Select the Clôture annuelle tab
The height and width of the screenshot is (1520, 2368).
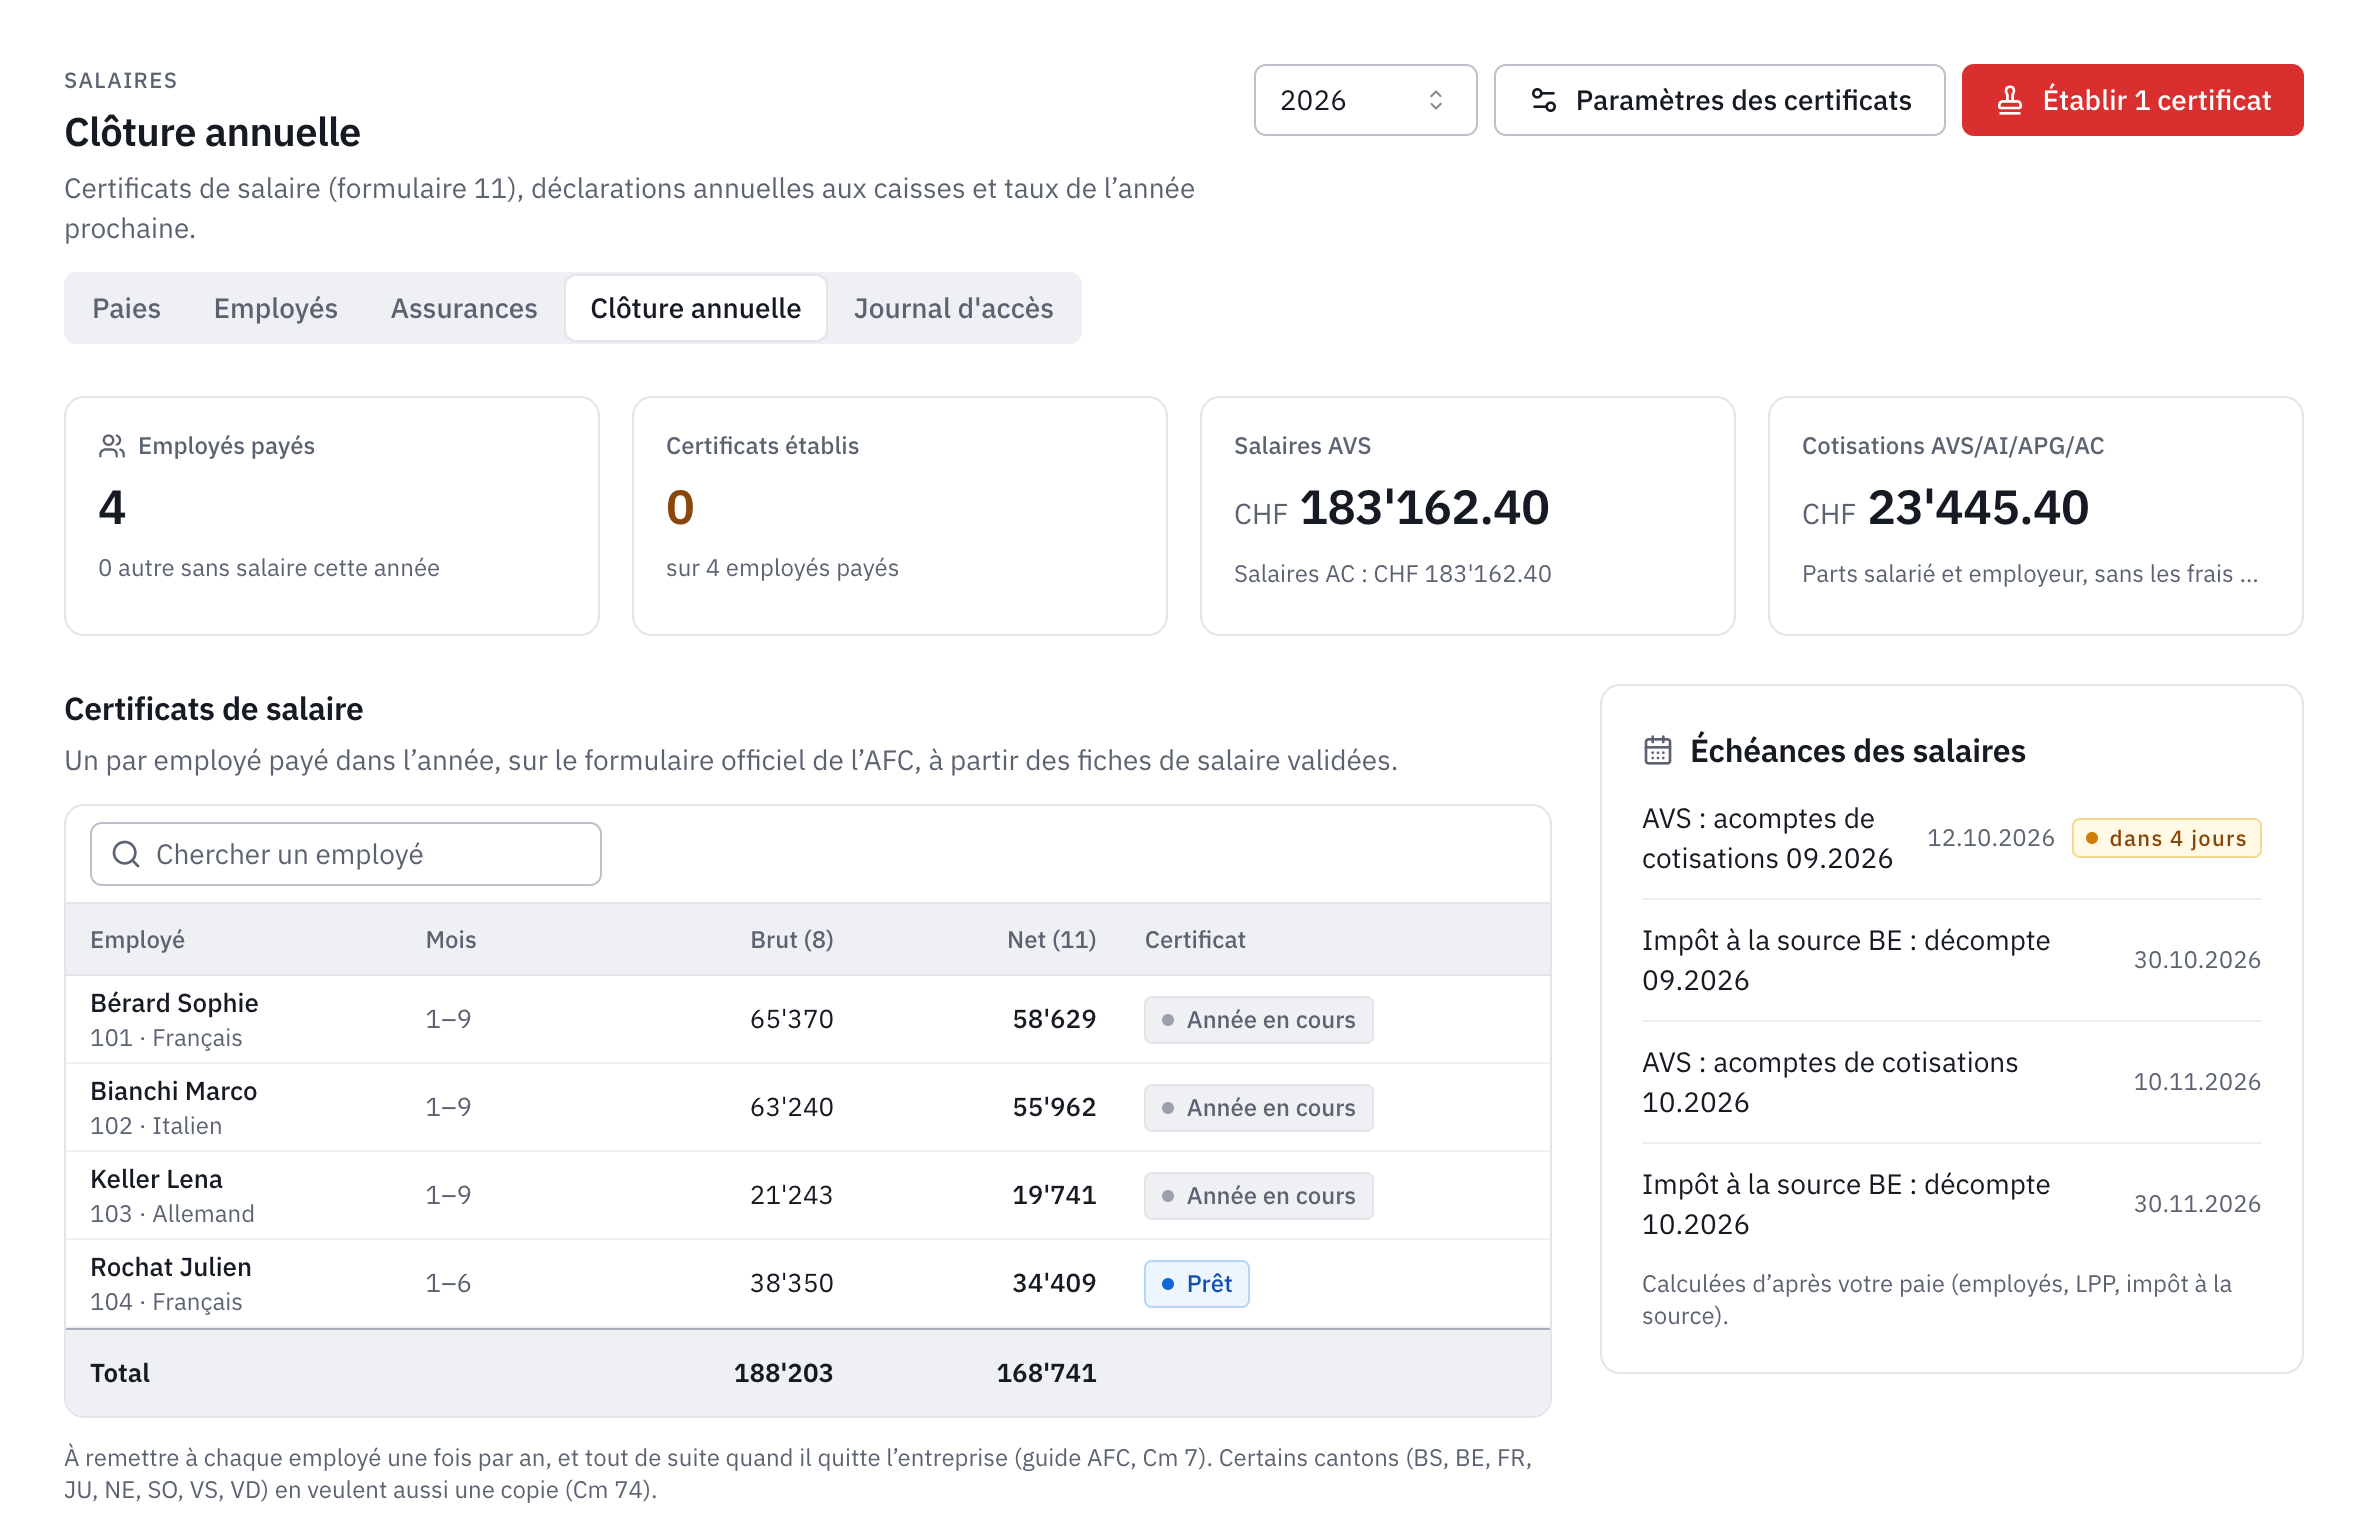click(x=696, y=308)
